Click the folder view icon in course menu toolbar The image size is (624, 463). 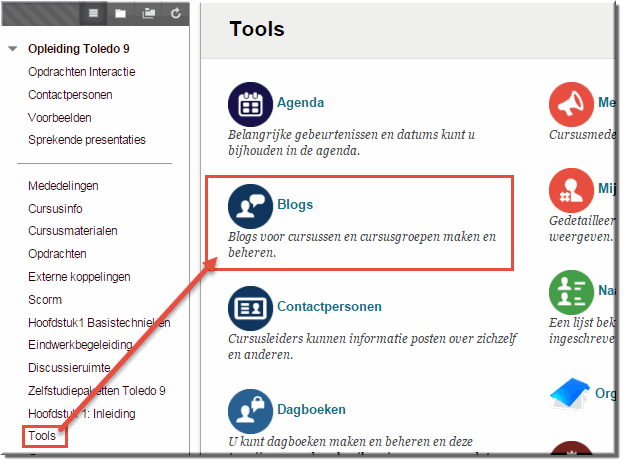pos(121,13)
